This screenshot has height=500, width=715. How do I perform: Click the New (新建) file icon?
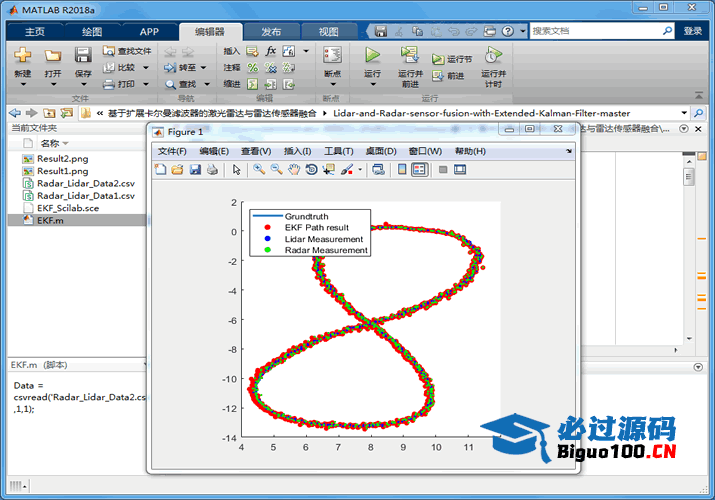pos(22,56)
